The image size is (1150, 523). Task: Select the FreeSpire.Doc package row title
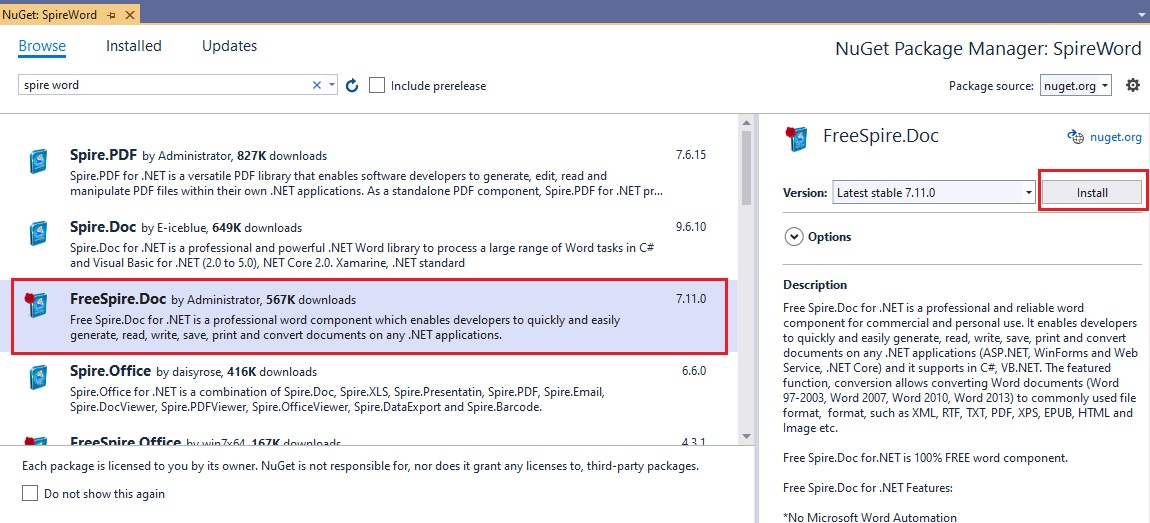(118, 299)
